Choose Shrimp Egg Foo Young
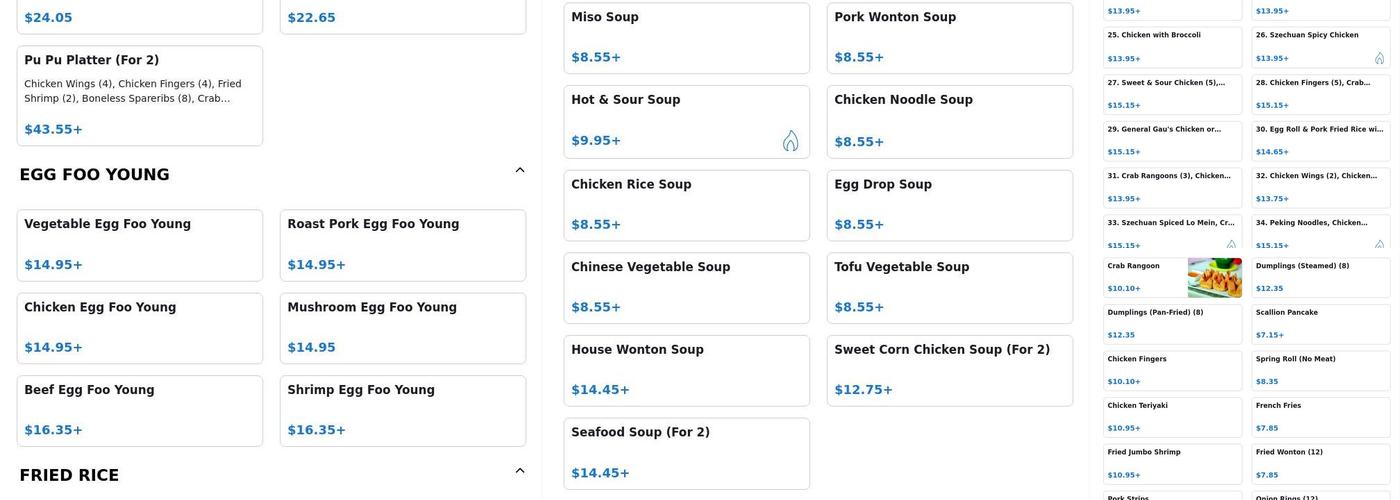 (x=403, y=411)
